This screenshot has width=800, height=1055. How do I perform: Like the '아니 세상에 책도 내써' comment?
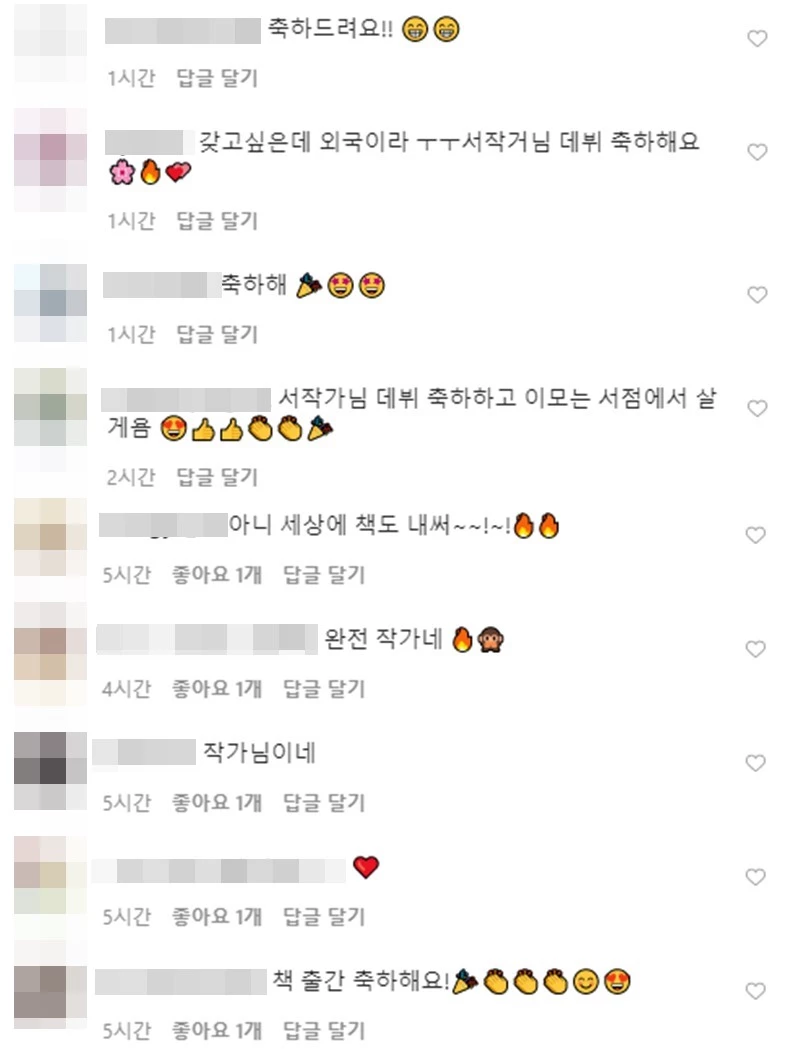(756, 535)
